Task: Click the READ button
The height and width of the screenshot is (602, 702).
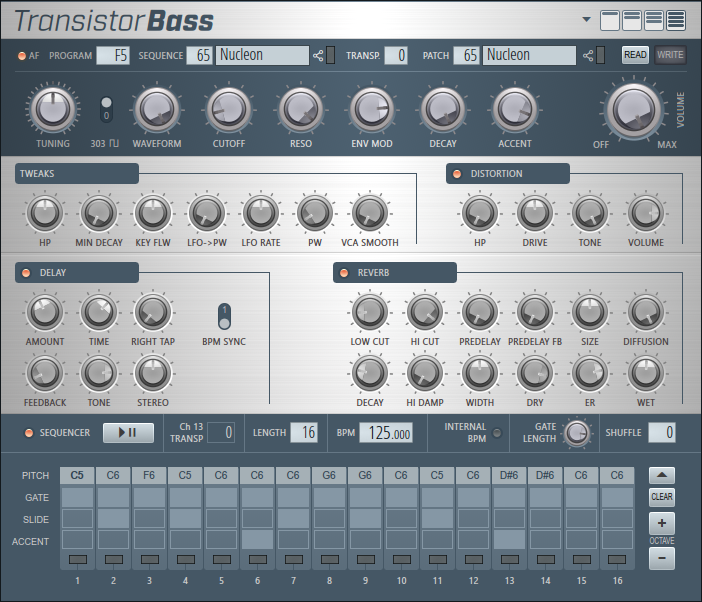Action: [x=635, y=55]
